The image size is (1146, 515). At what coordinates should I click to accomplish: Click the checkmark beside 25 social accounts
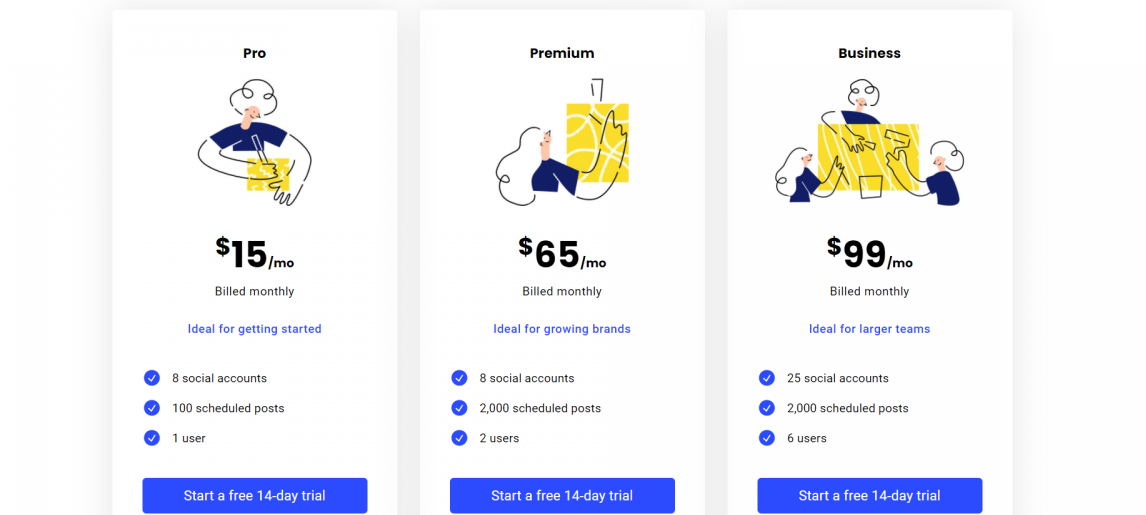(767, 378)
